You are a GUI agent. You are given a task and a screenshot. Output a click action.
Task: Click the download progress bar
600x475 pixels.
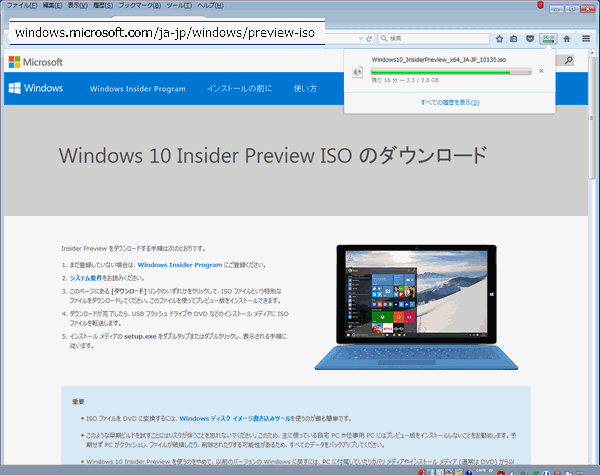451,72
